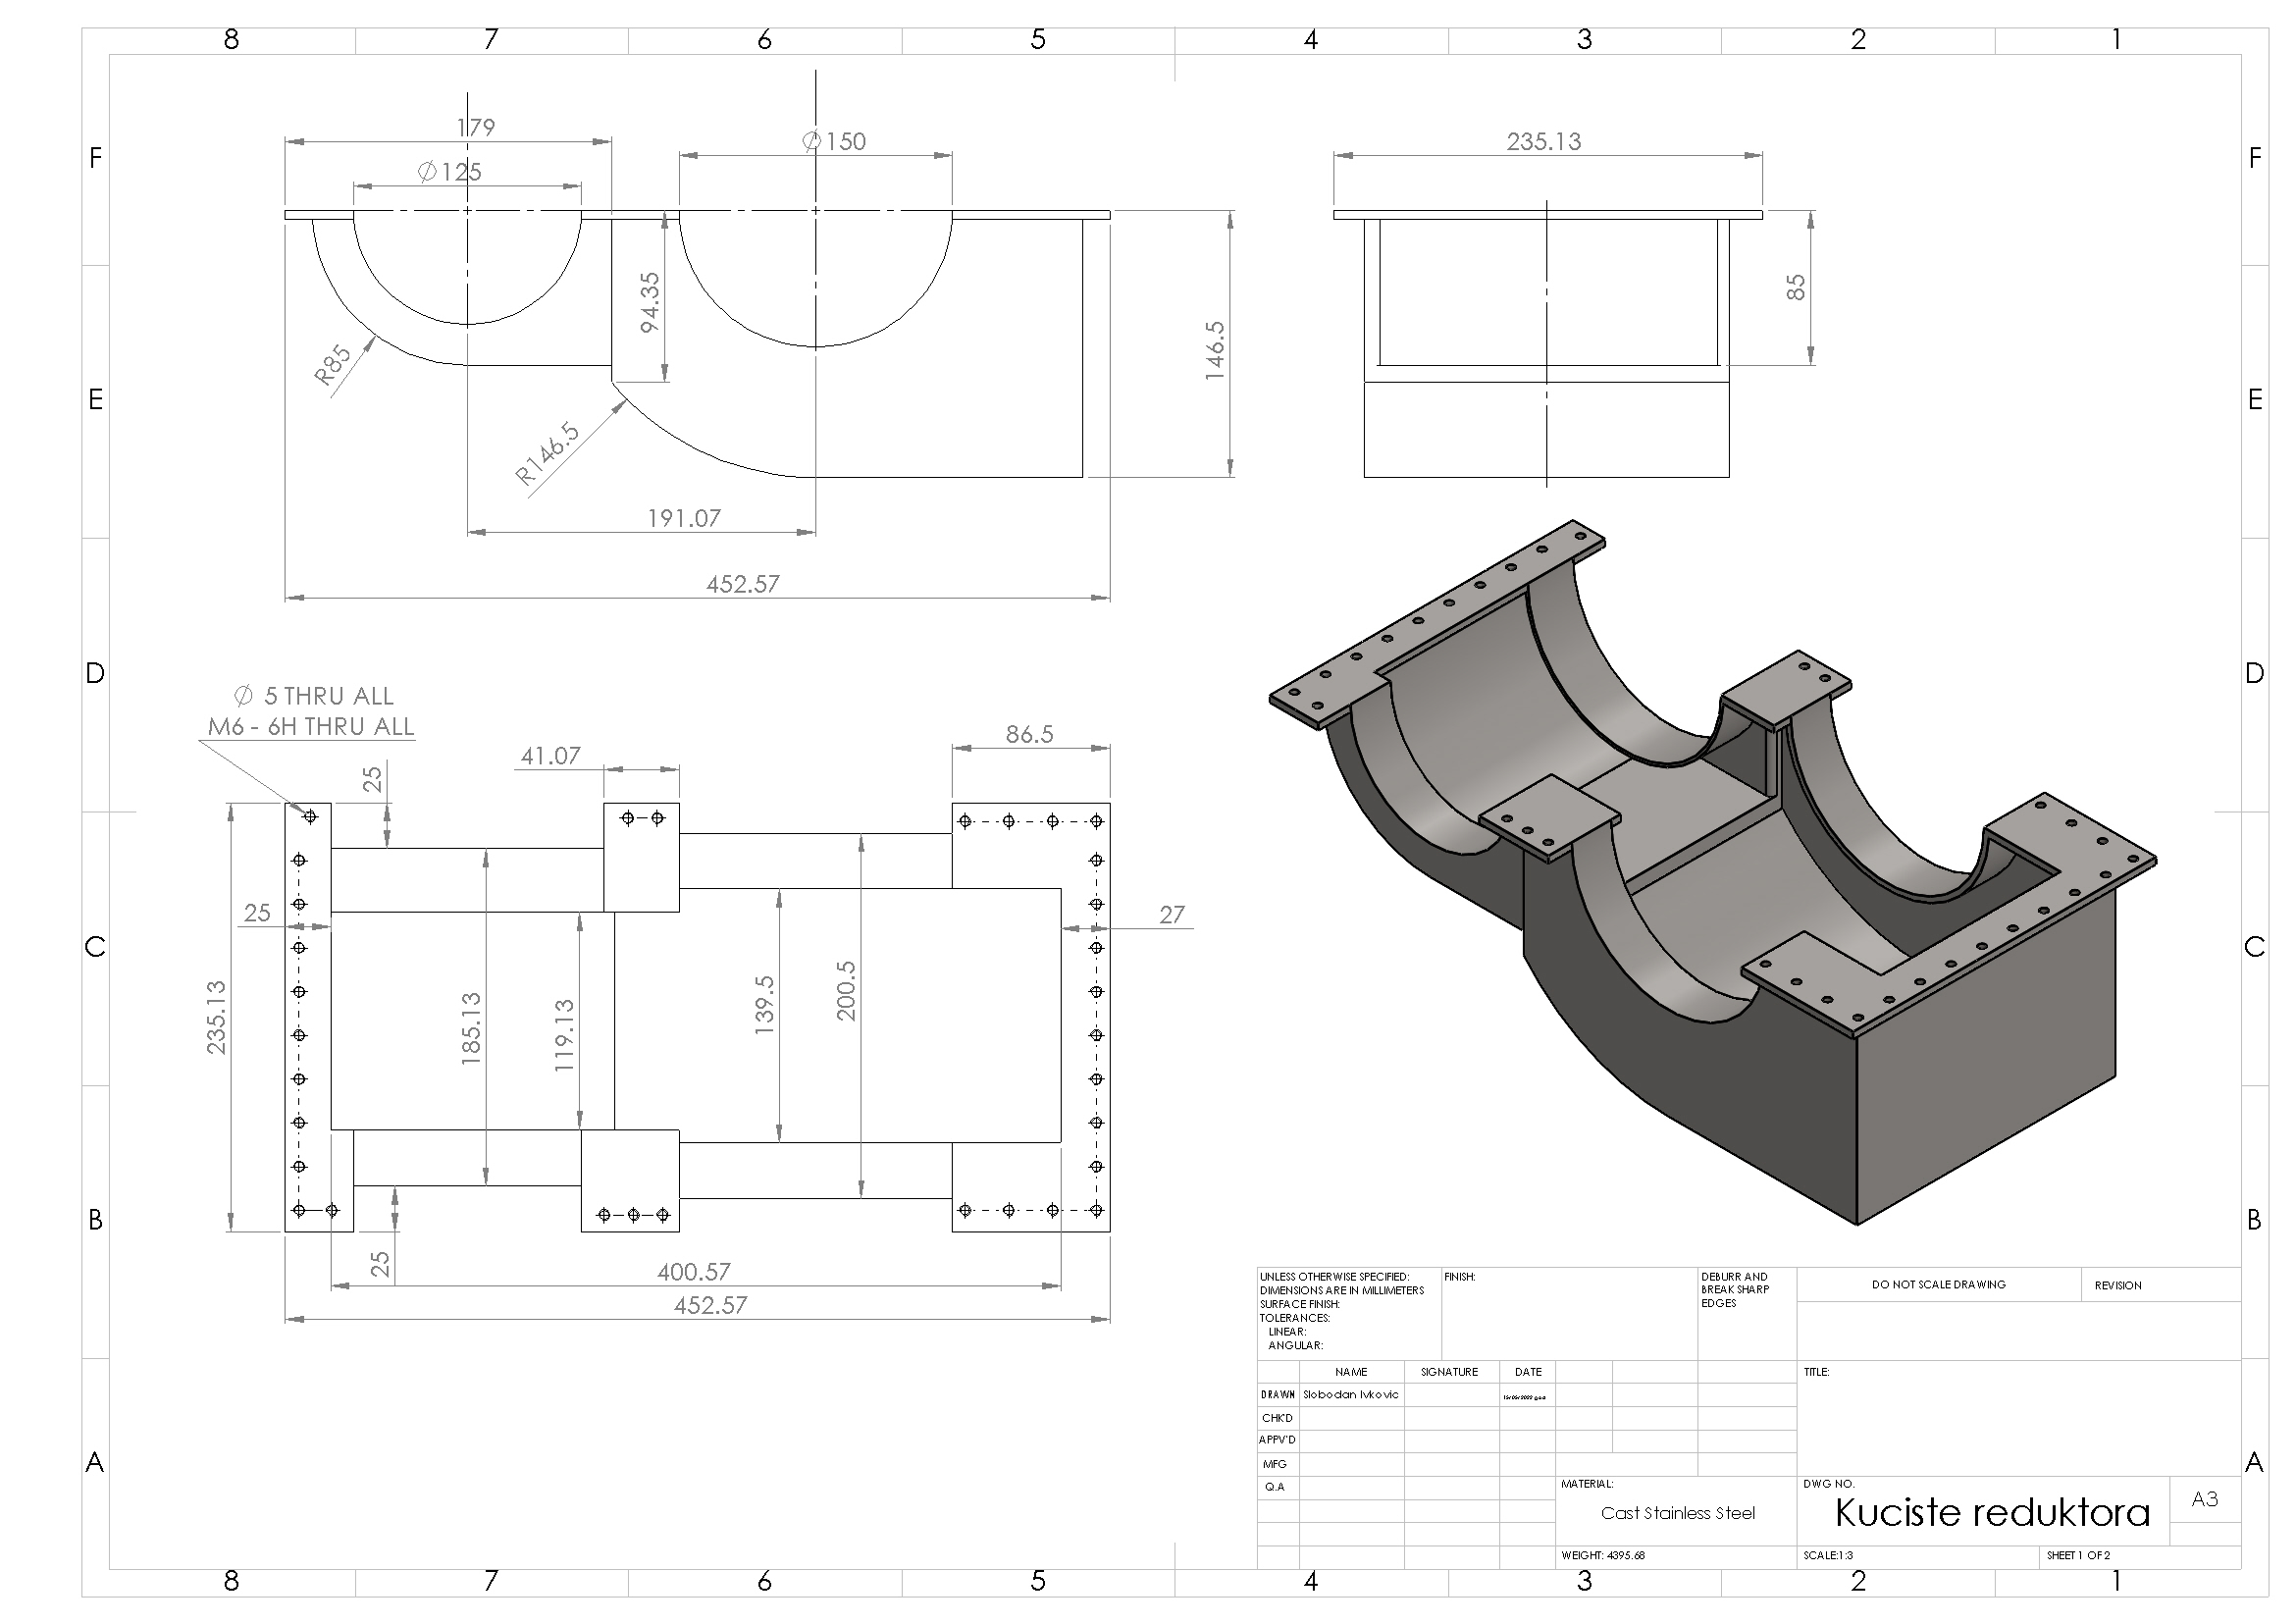Select the 85 depth dimension
Screen dimensions: 2296x1624
point(1796,287)
